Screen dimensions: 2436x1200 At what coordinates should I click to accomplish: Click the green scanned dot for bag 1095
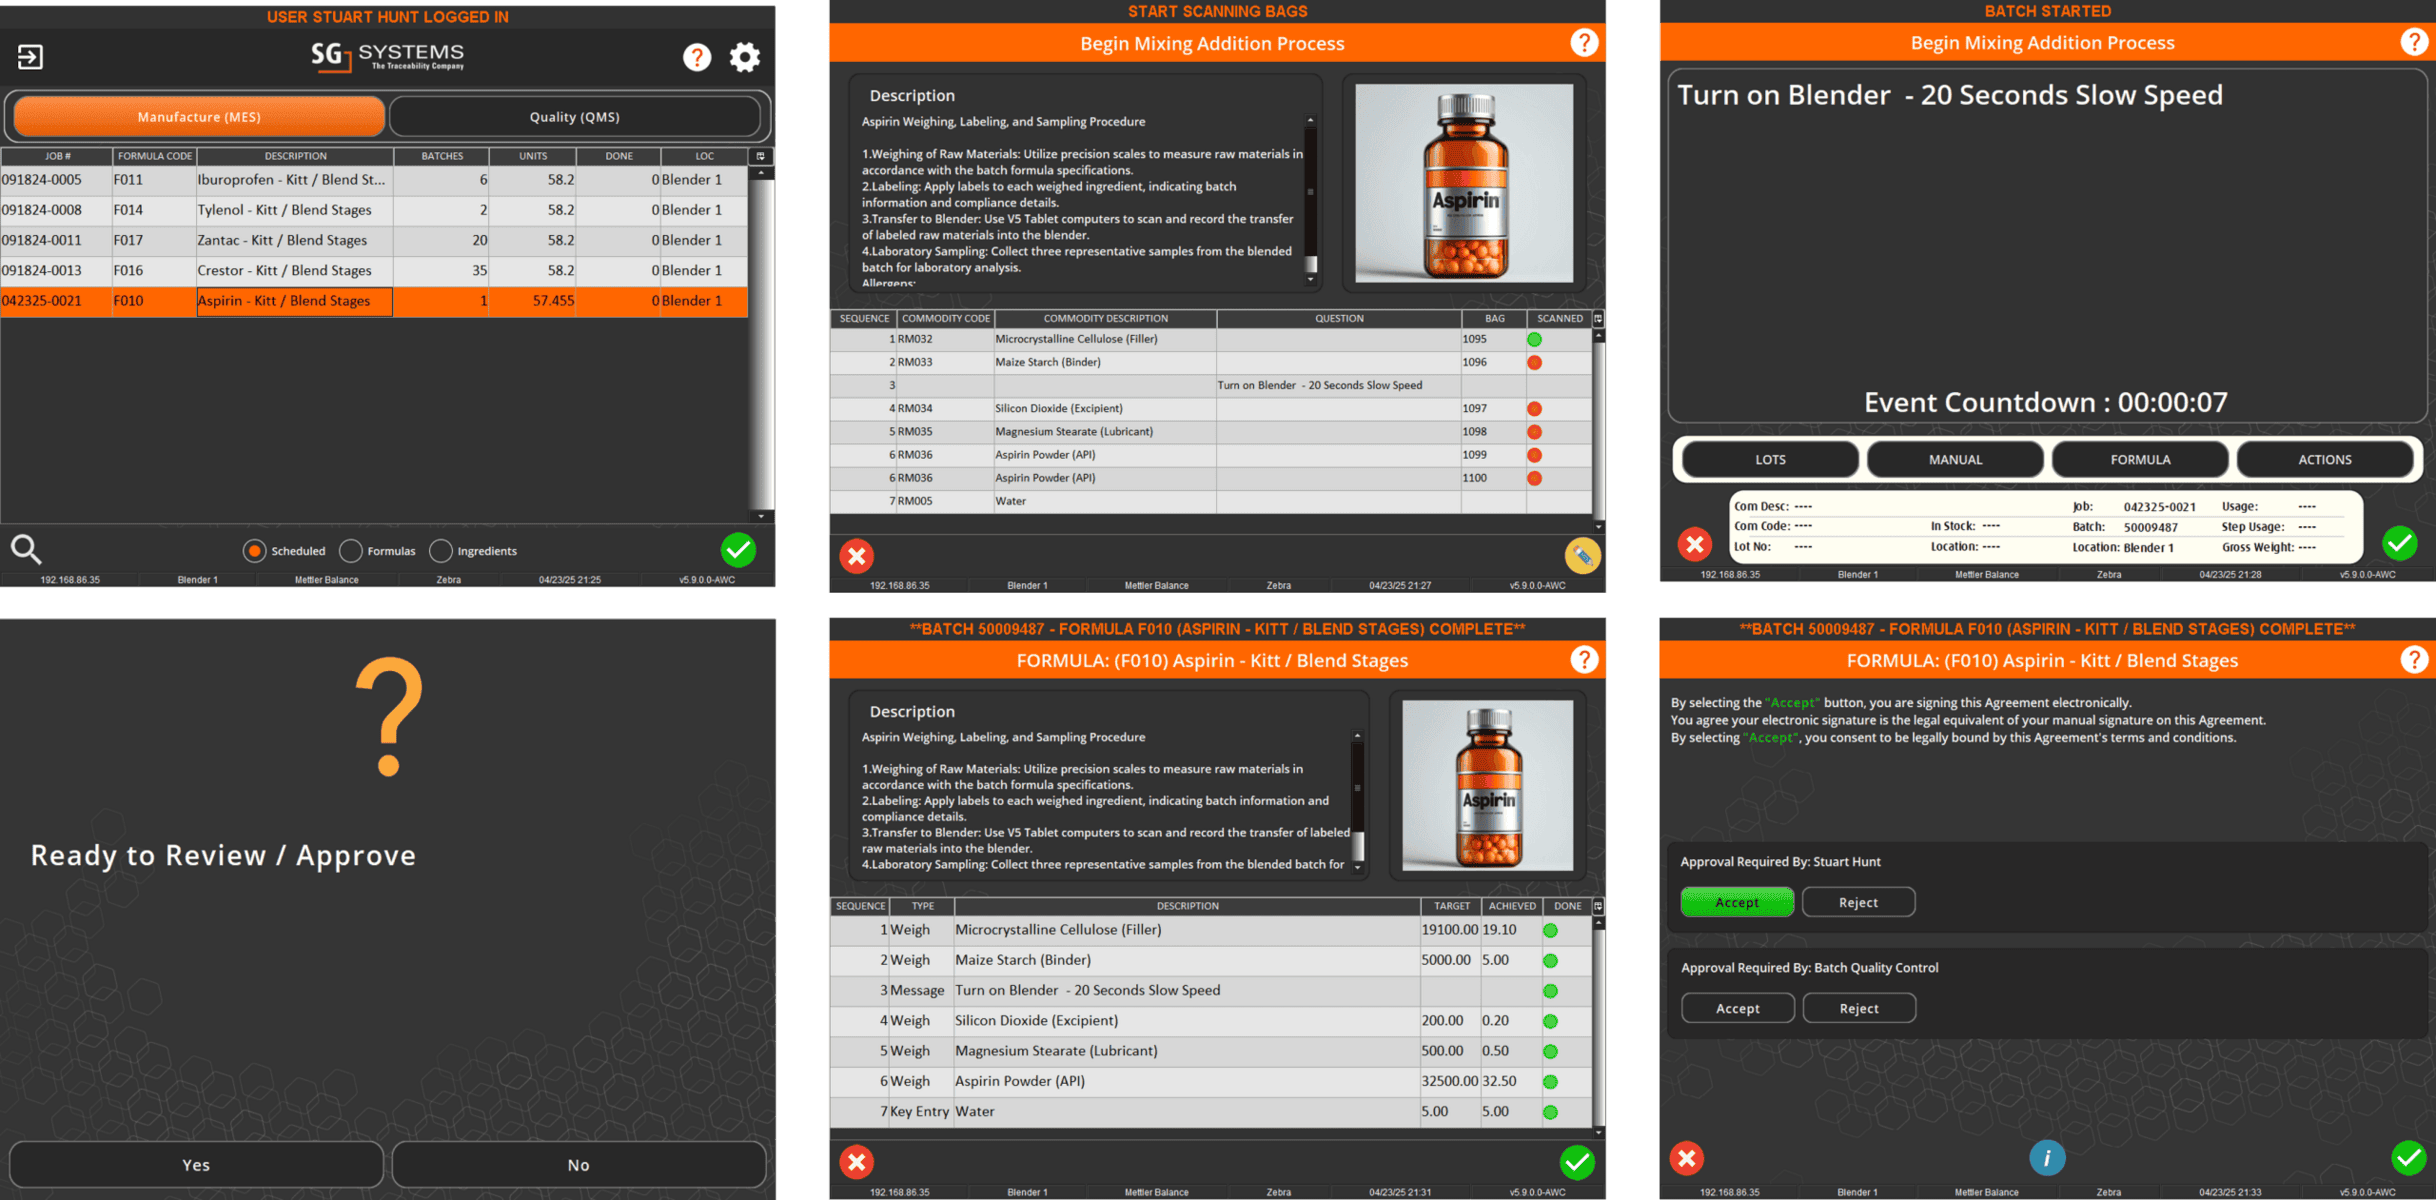pos(1534,340)
